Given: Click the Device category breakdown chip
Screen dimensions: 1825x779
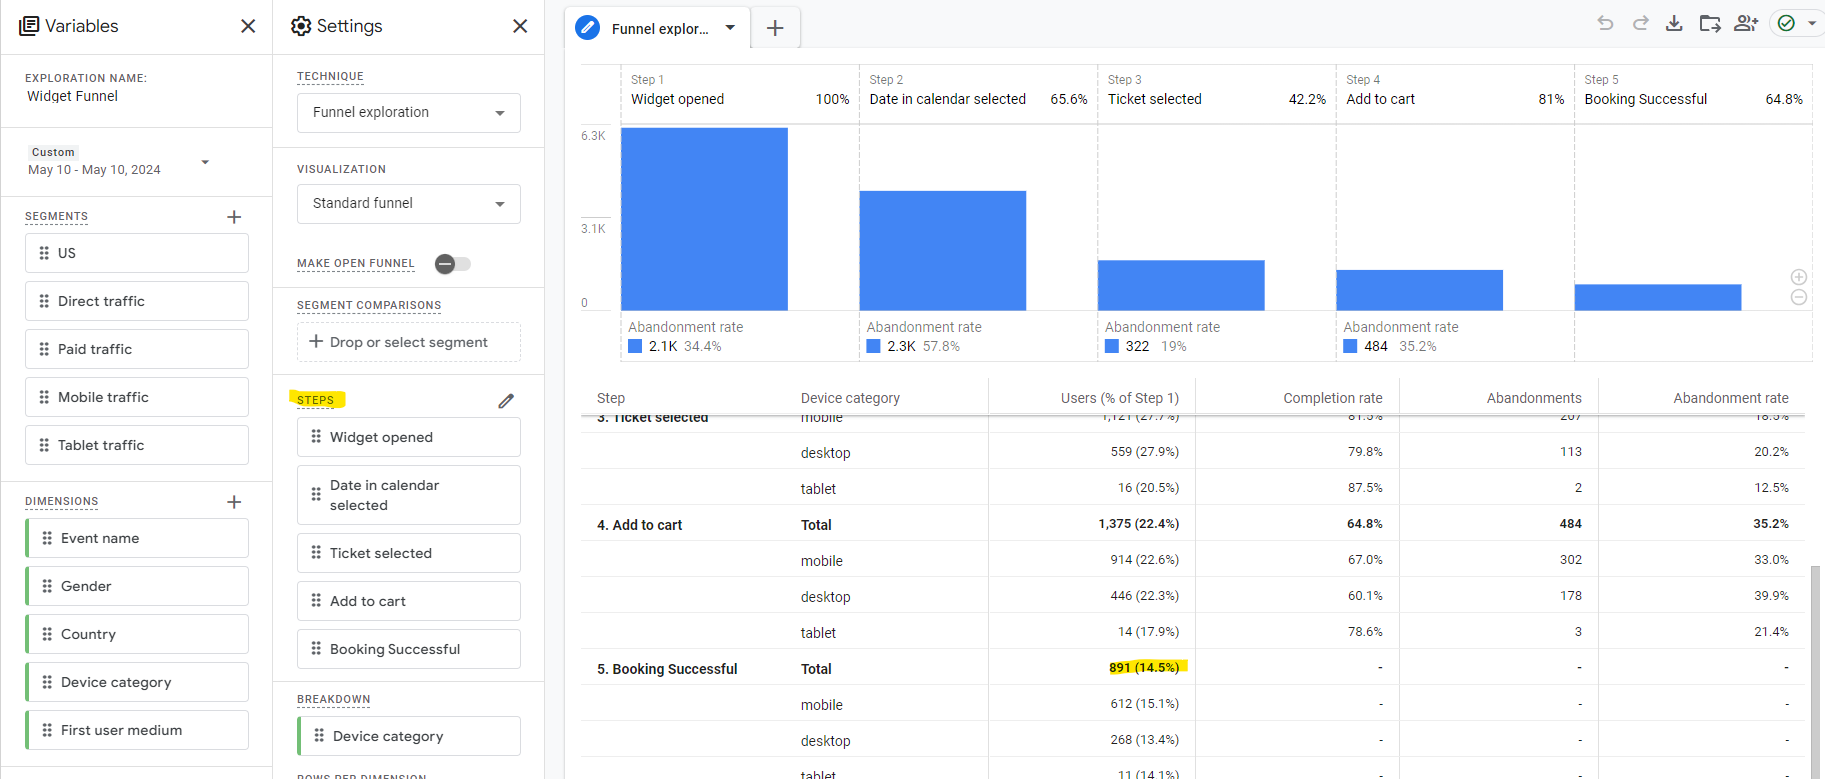Looking at the screenshot, I should [x=409, y=736].
